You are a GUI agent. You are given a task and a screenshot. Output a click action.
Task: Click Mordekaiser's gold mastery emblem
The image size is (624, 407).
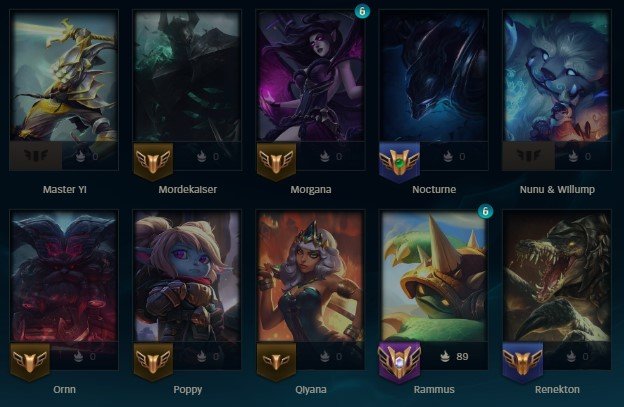coord(153,162)
